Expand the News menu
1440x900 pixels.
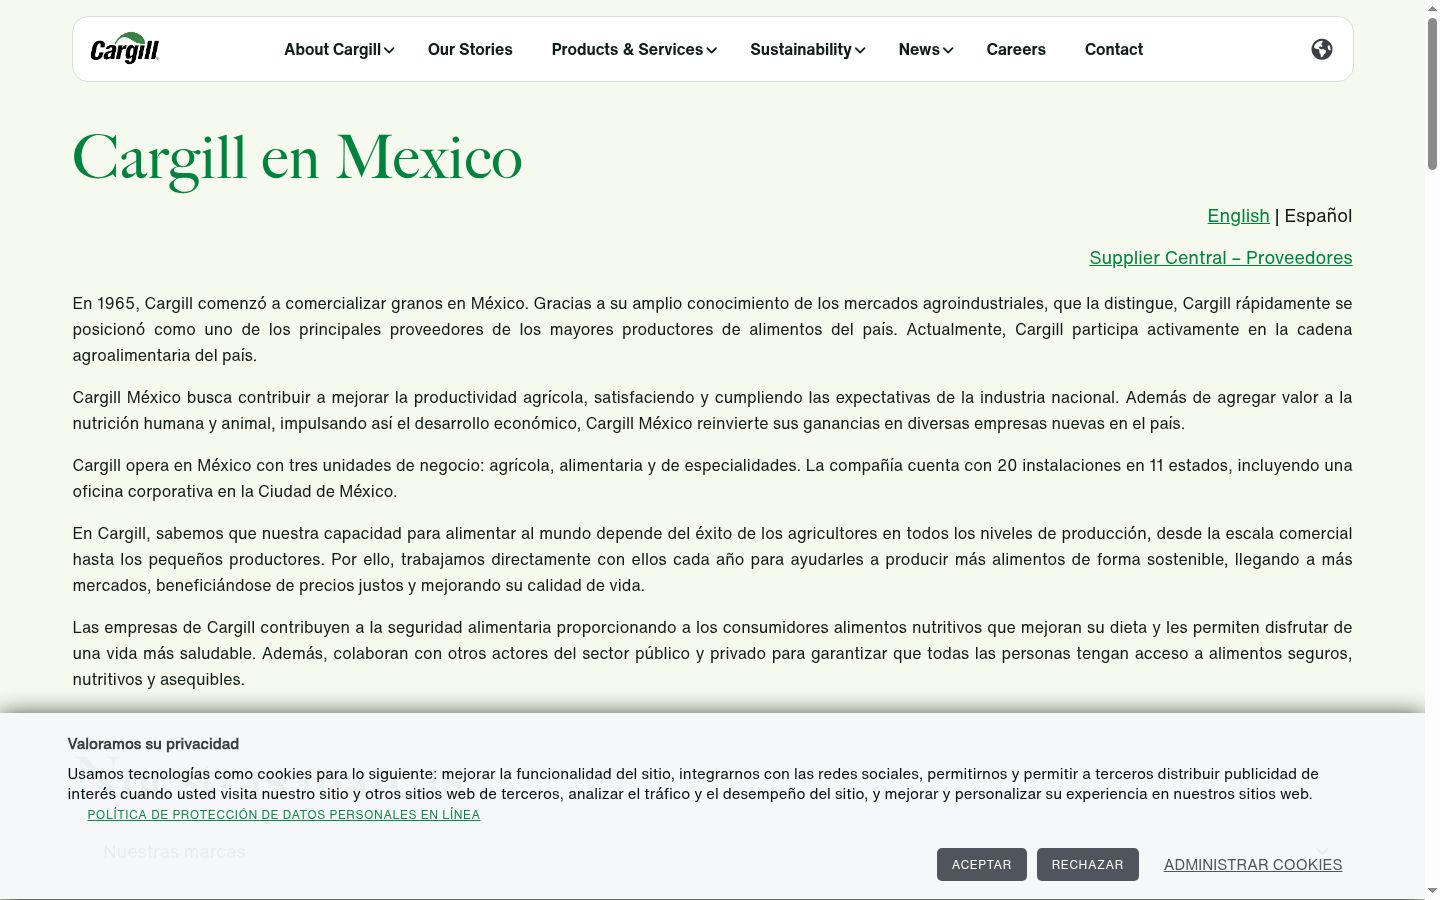click(x=926, y=49)
